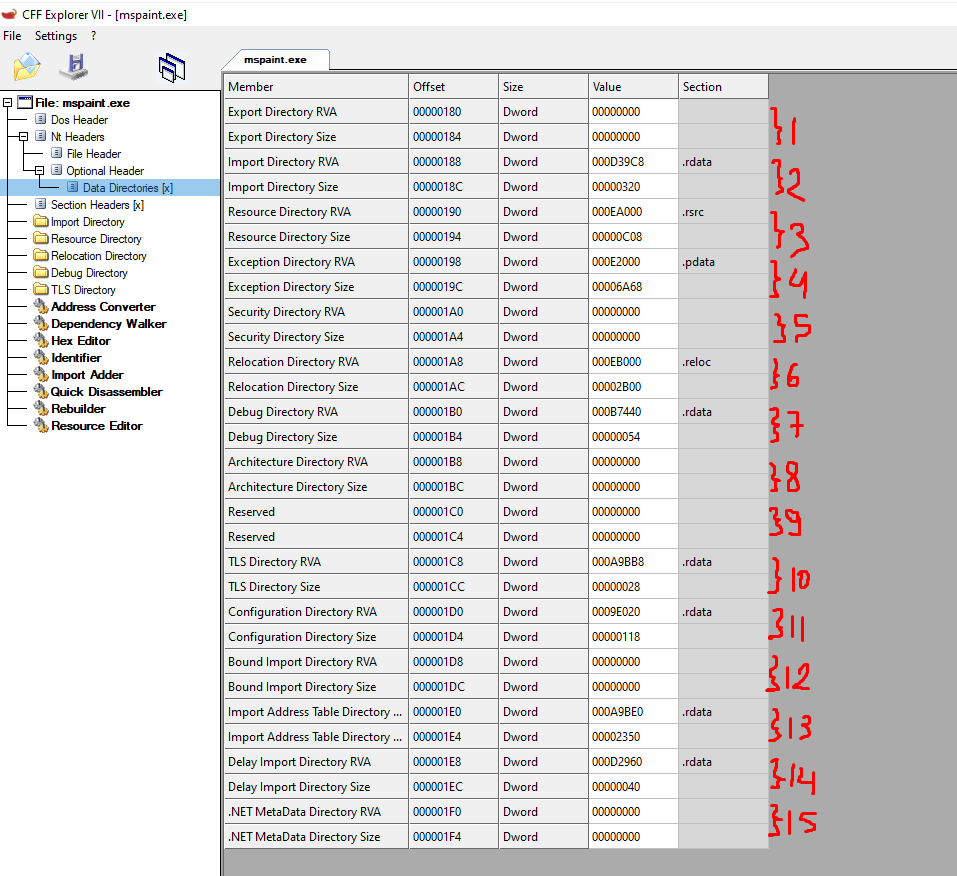
Task: Click the Resource Directory folder icon
Action: [41, 239]
